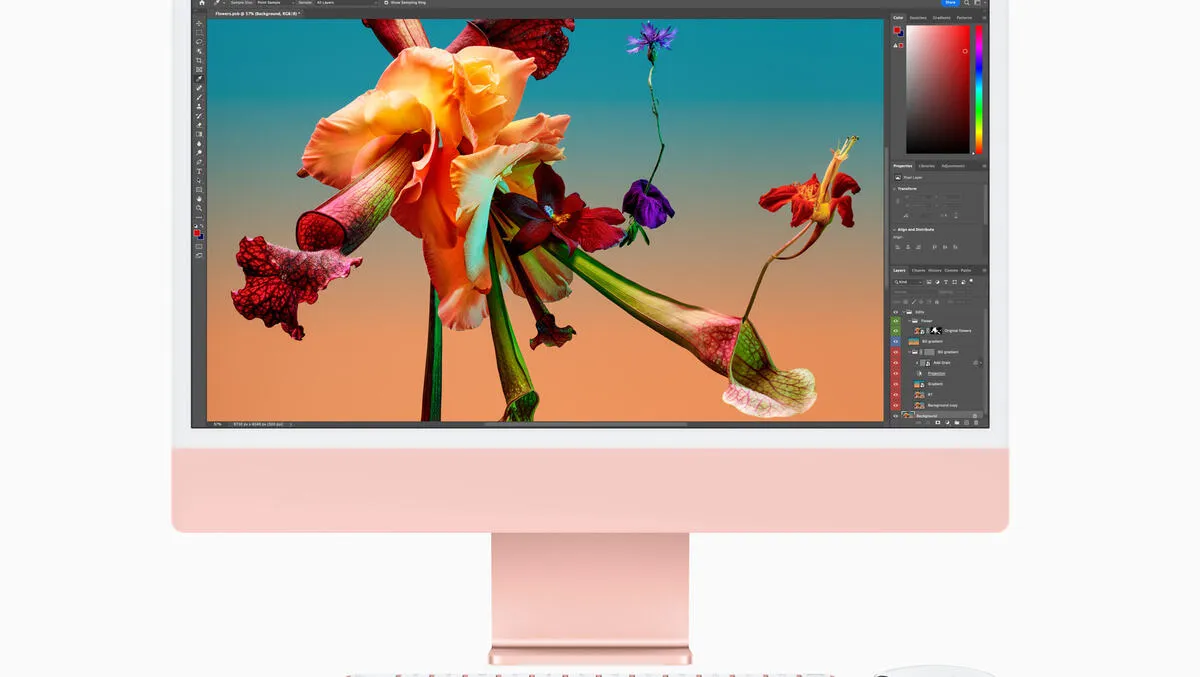
Task: Collapse the BG gradient layer group
Action: pos(911,352)
